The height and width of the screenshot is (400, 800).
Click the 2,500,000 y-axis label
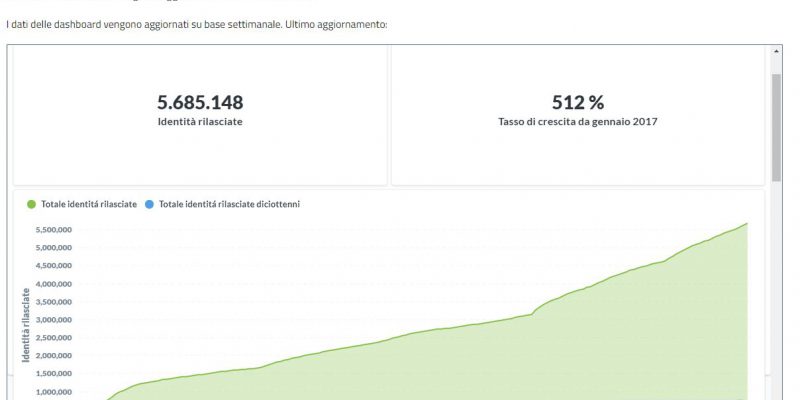coord(54,338)
